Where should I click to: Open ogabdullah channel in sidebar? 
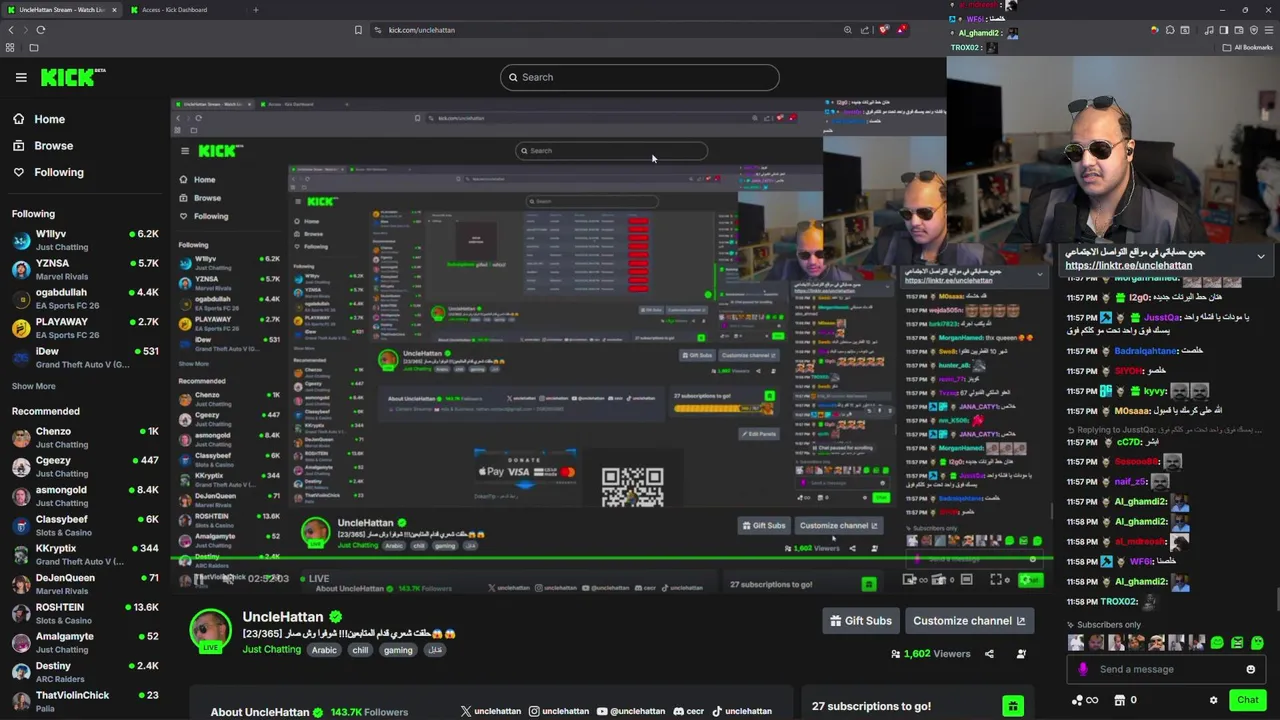coord(85,299)
